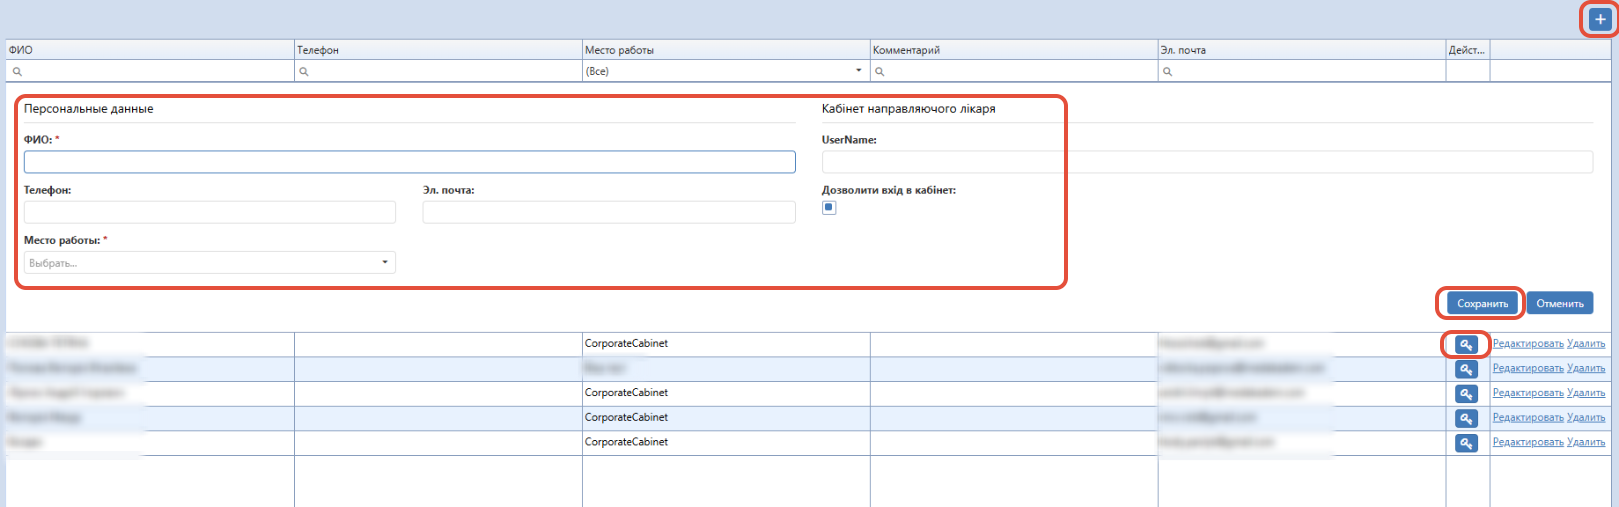The image size is (1619, 507).
Task: Click Редактировать in the second table row
Action: [1528, 369]
